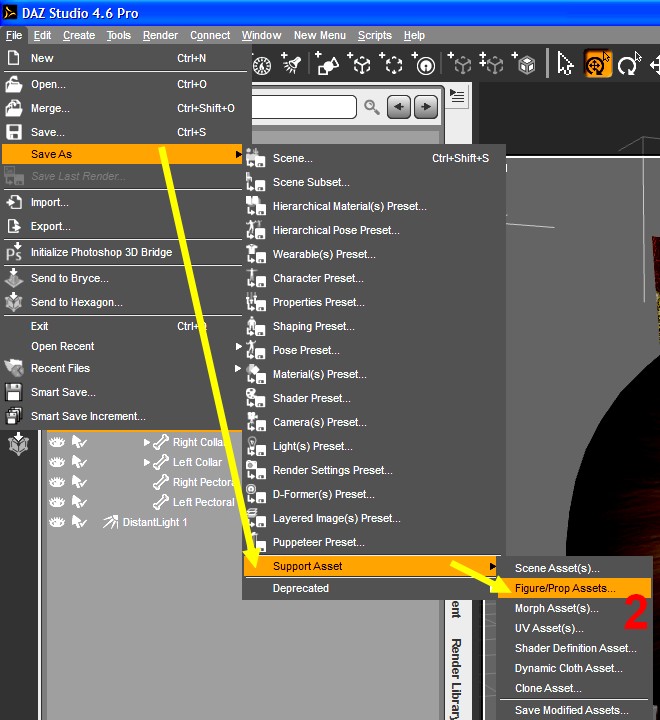Select the node selection arrow tool
The height and width of the screenshot is (720, 660).
[565, 63]
